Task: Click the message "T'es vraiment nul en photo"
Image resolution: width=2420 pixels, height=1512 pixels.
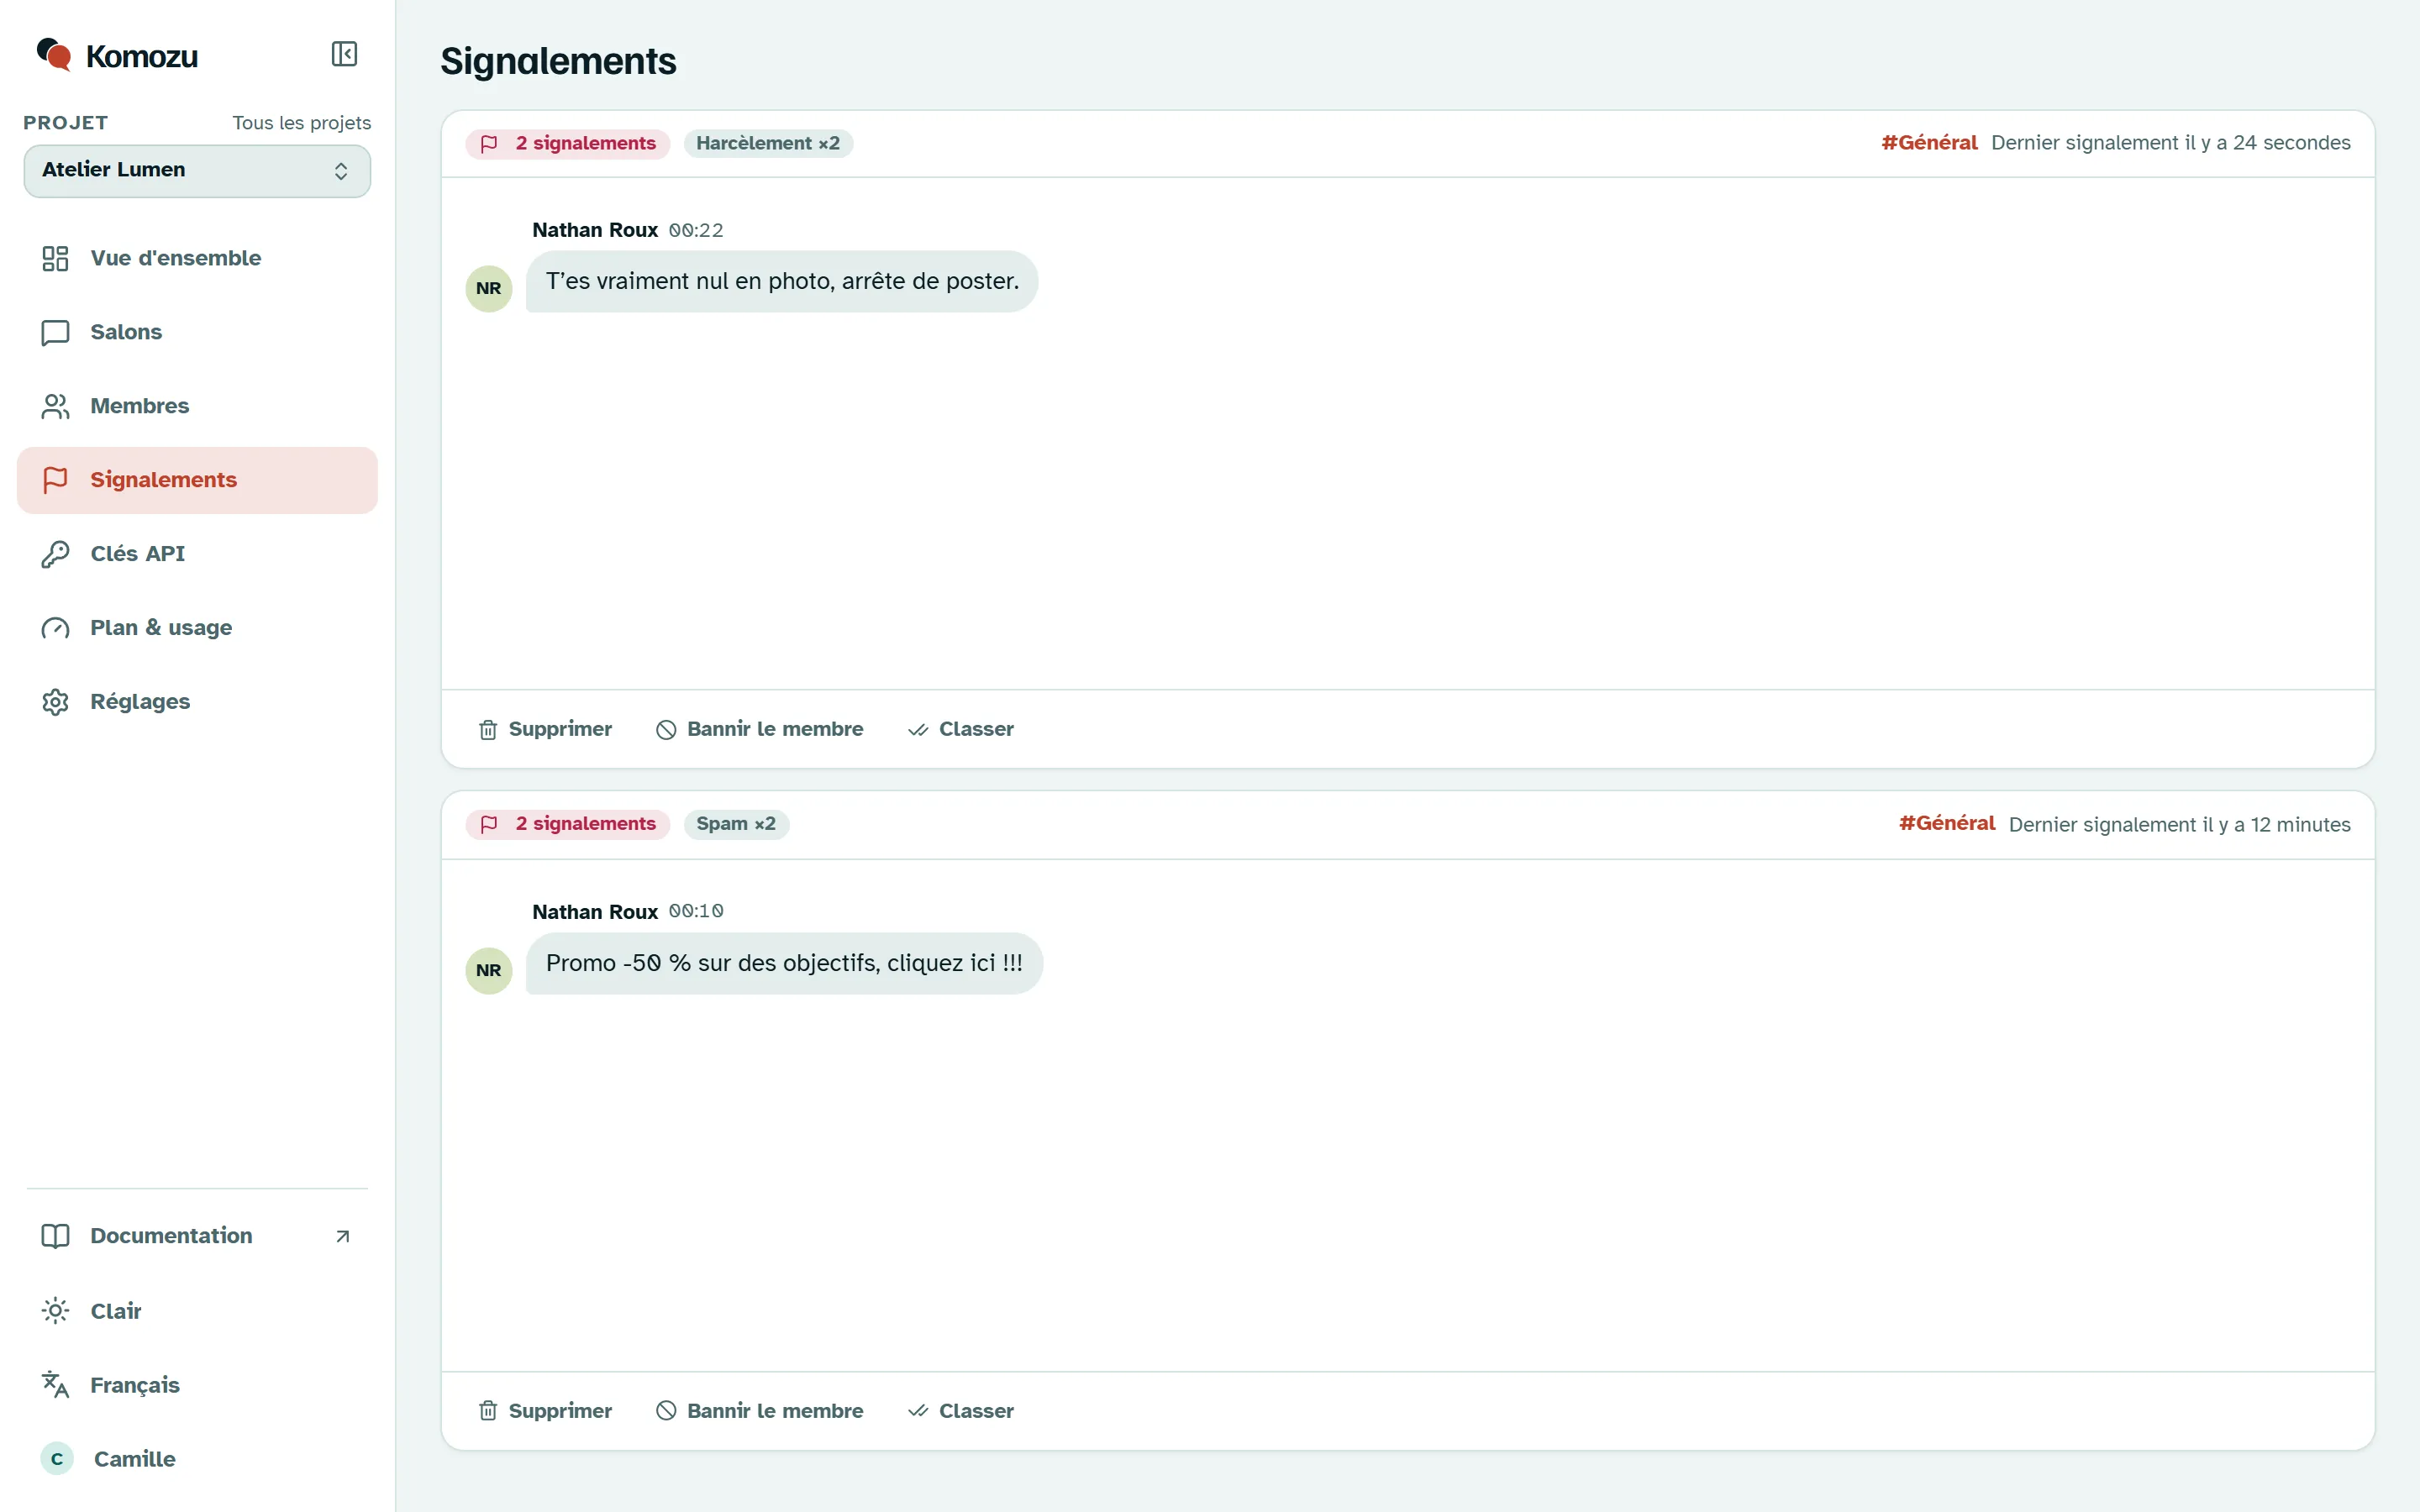Action: [782, 281]
